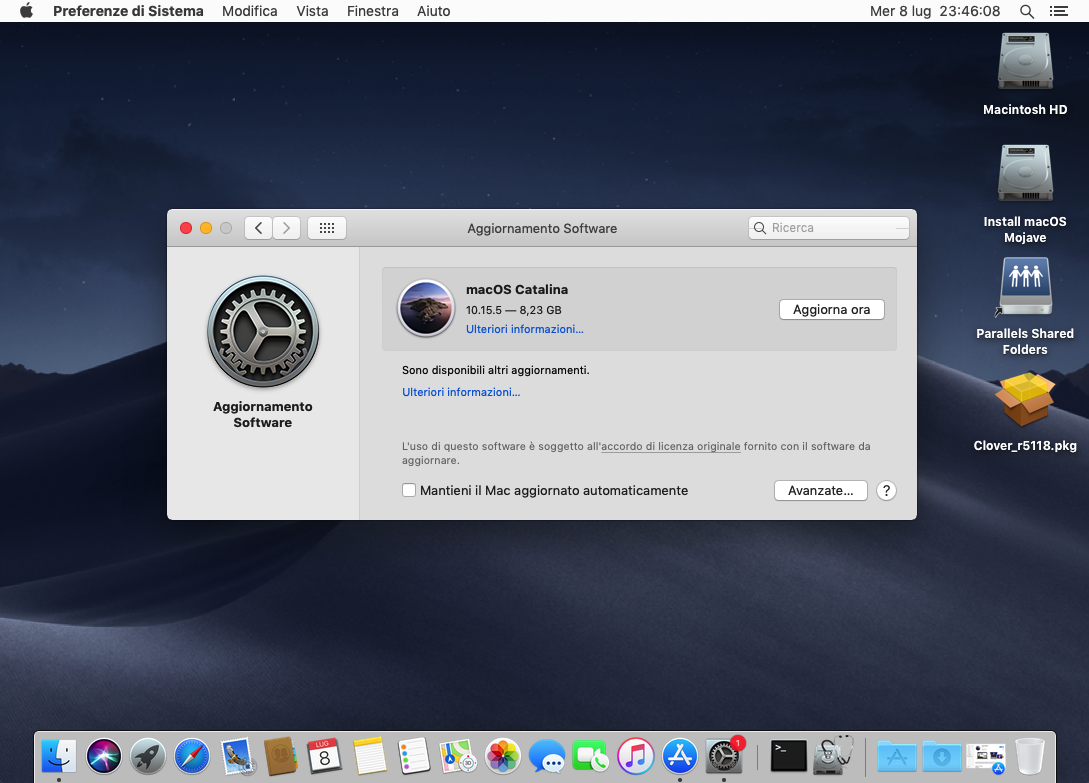
Task: Open FaceTime icon in Dock
Action: pos(590,757)
